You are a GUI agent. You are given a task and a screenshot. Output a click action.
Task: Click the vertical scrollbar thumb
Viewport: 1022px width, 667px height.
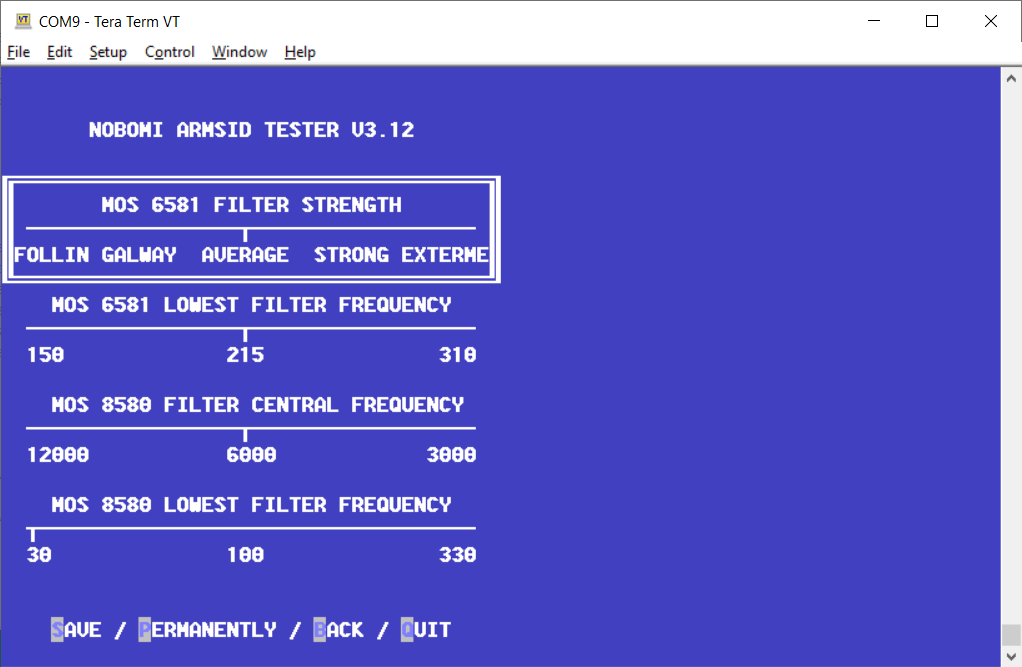(x=1011, y=634)
